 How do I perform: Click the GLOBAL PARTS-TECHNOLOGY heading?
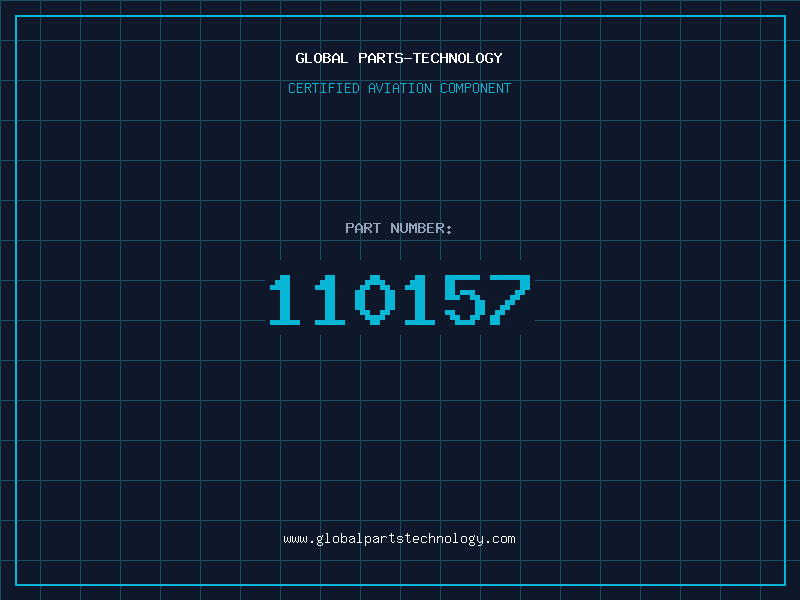(x=399, y=58)
